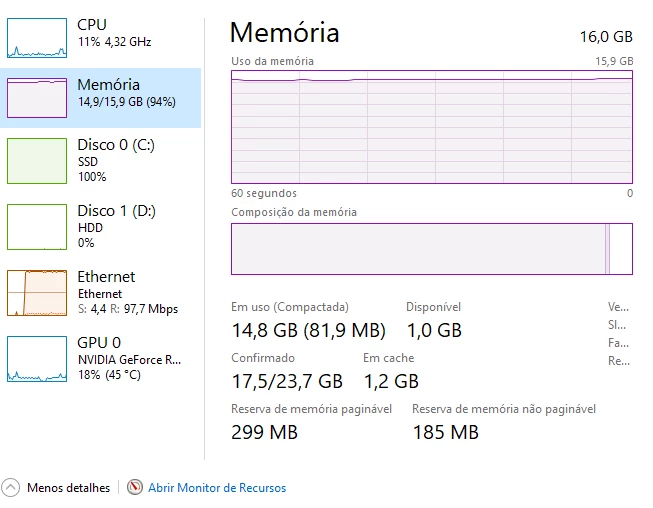Choose the GPU 0 sidebar label

click(x=99, y=343)
